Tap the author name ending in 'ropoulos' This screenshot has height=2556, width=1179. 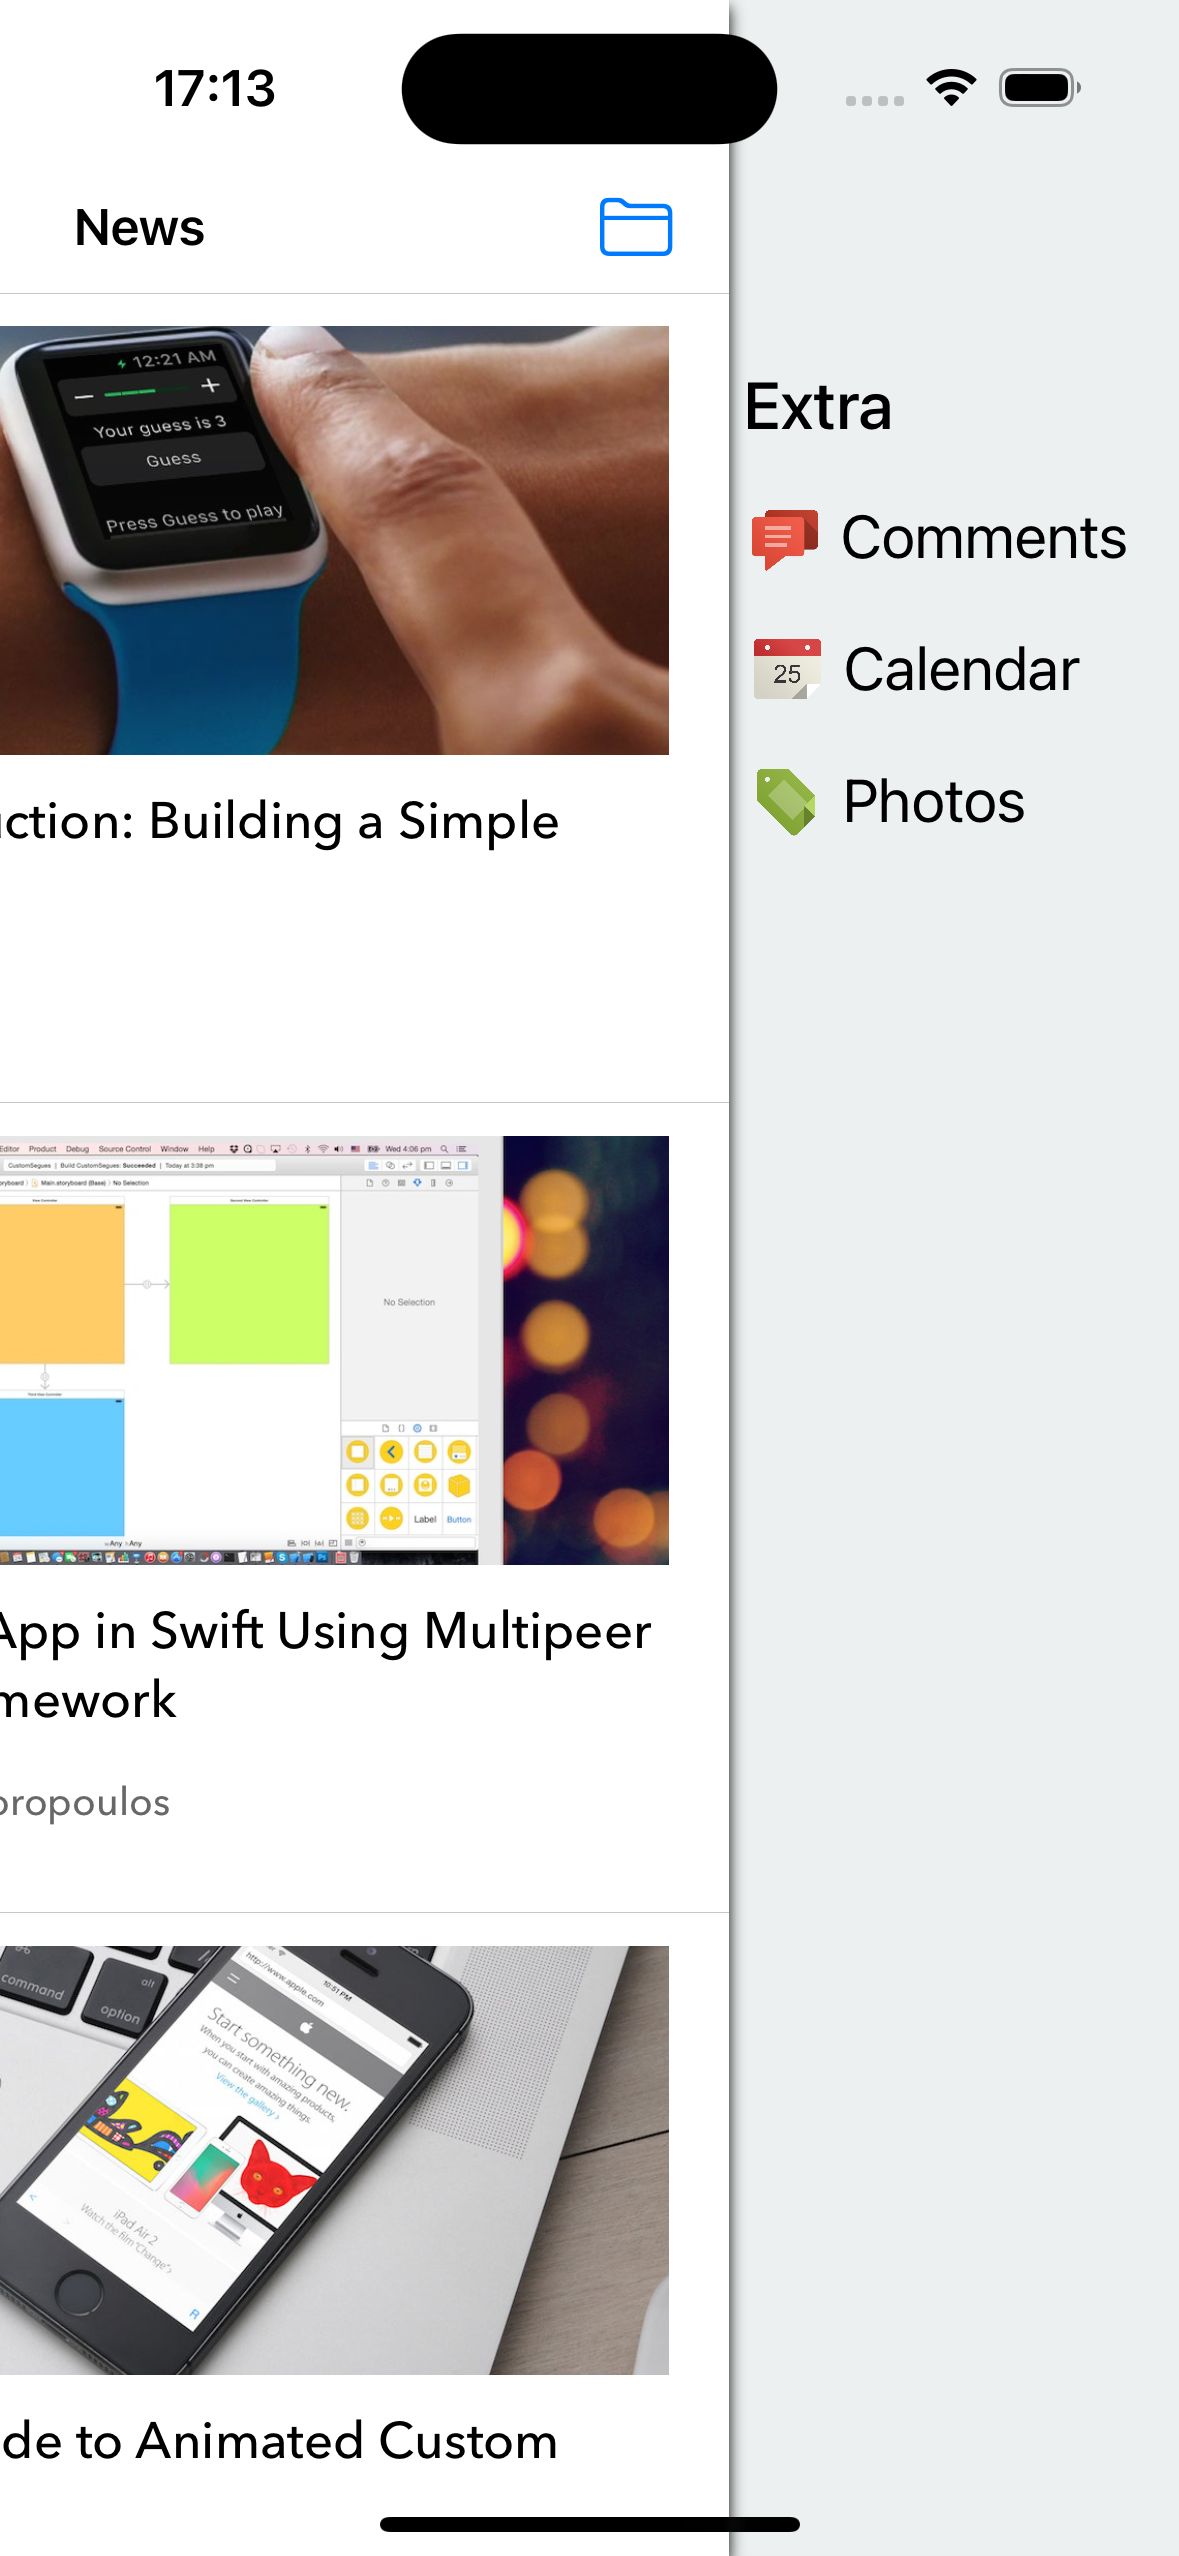85,1802
